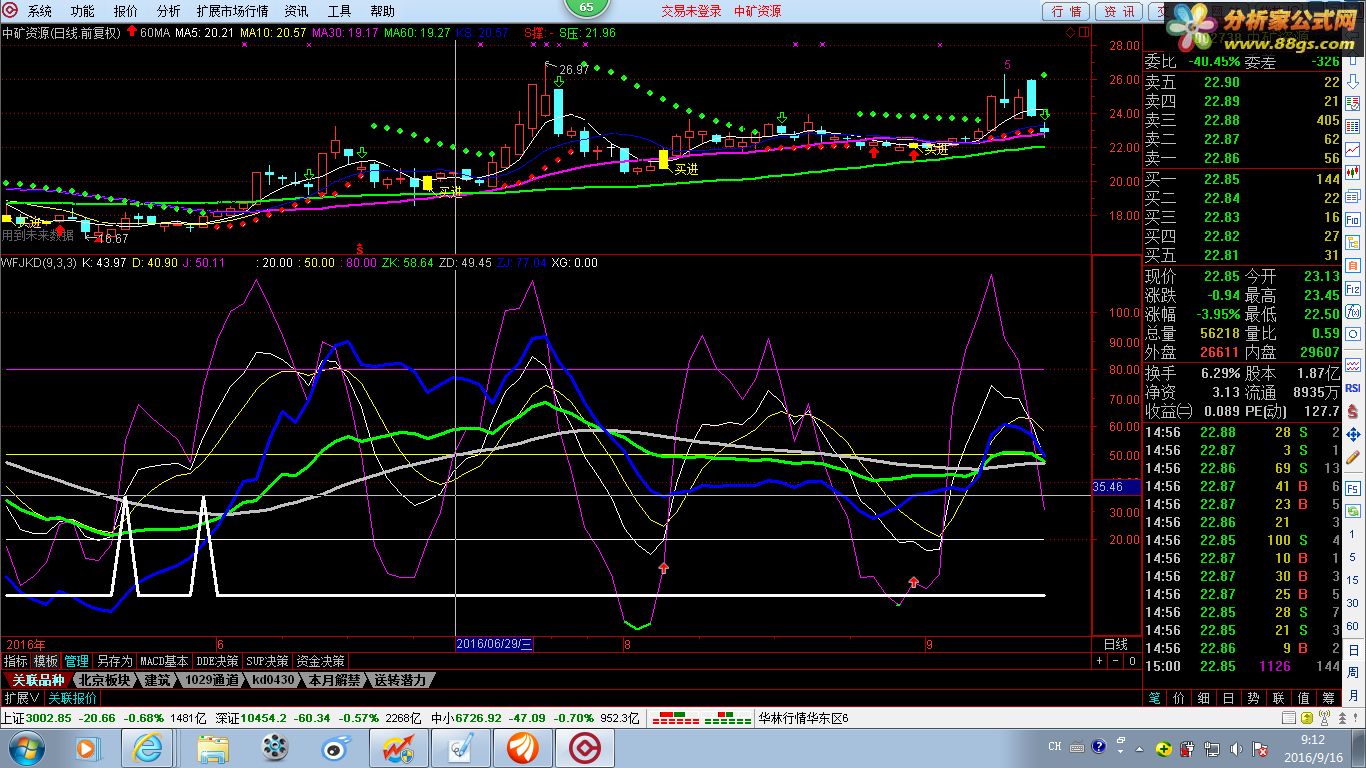Open the 系统 menu
The height and width of the screenshot is (768, 1366).
pyautogui.click(x=40, y=11)
